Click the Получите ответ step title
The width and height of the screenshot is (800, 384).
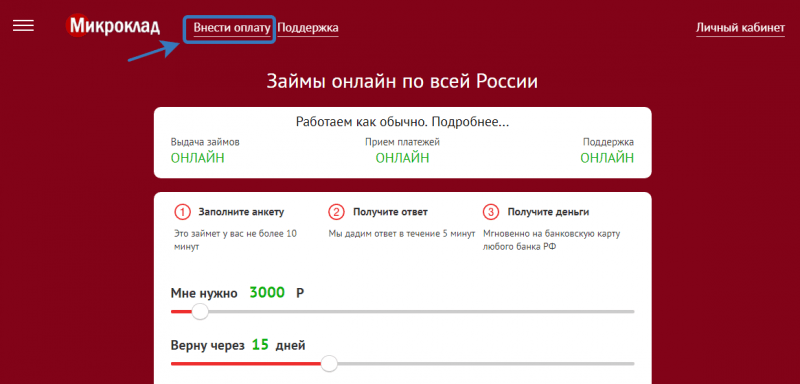(x=390, y=212)
